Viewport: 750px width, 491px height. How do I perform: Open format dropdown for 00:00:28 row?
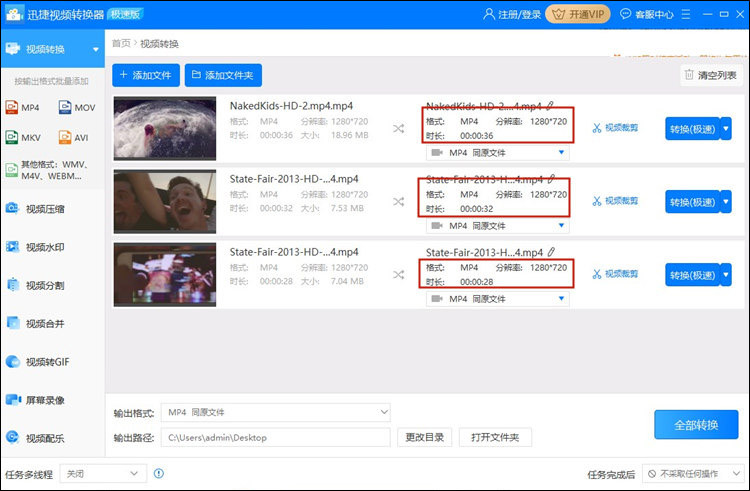tap(497, 299)
